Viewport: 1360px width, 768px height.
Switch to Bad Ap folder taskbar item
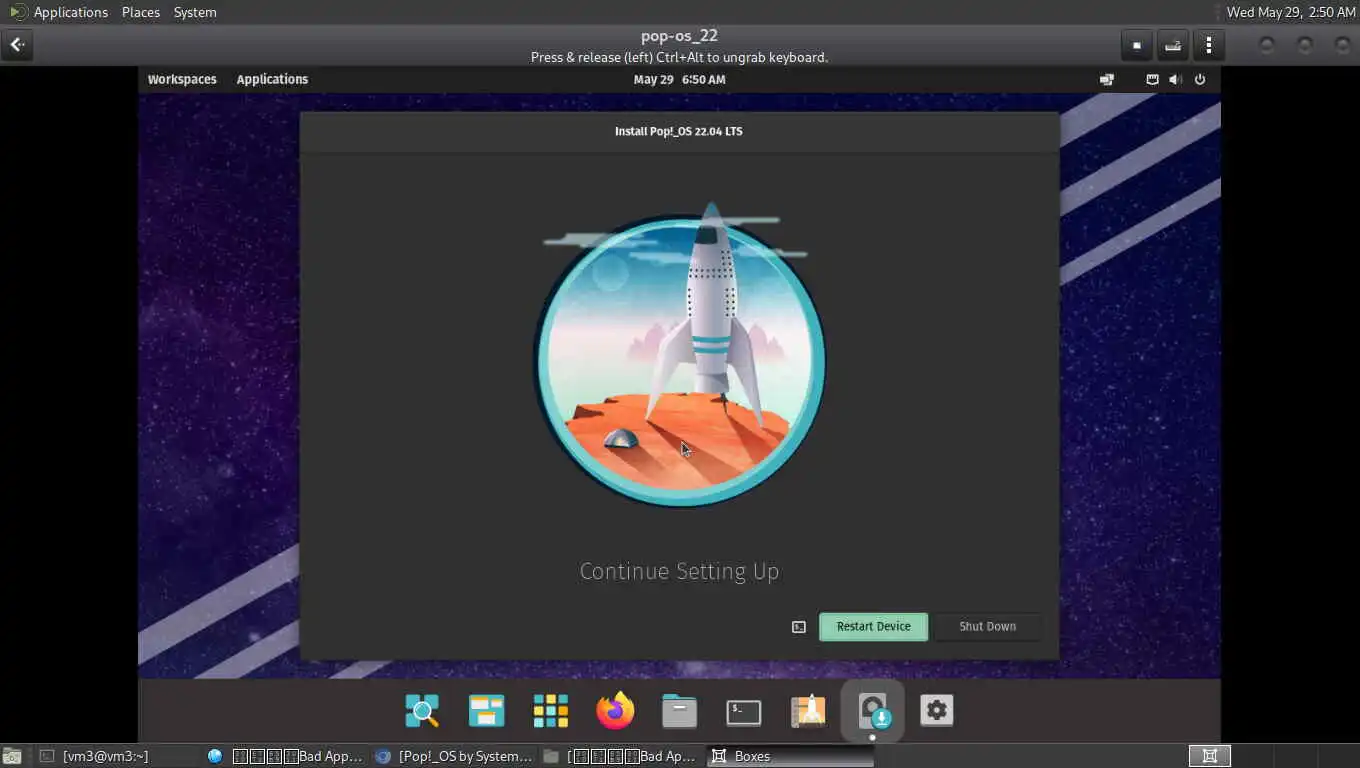click(621, 756)
